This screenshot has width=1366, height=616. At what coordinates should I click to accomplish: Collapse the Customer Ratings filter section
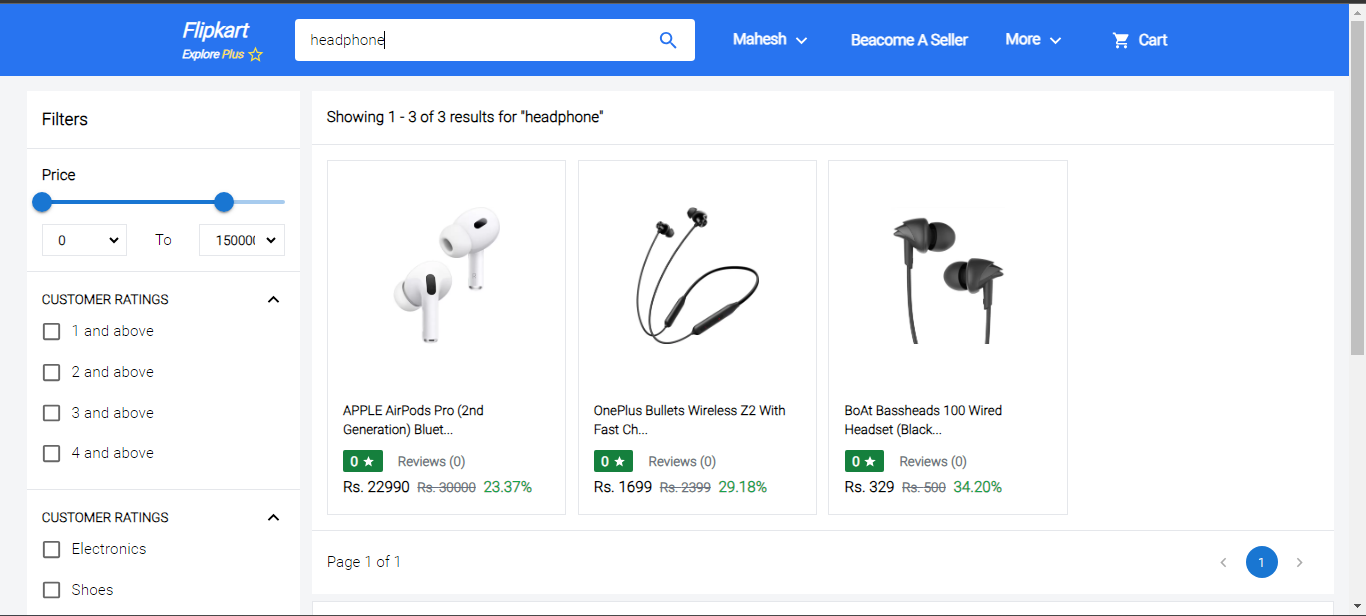click(x=273, y=299)
